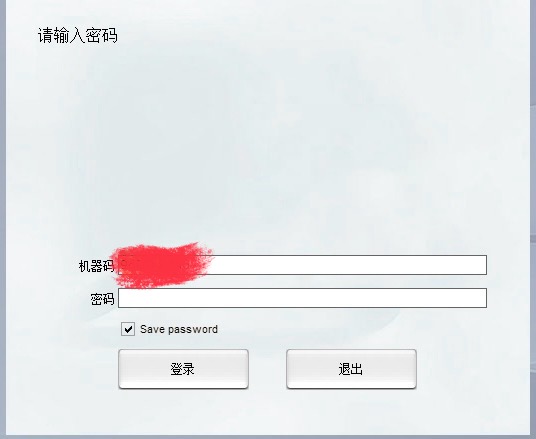Click the middle of the password text box
The width and height of the screenshot is (536, 439).
[x=302, y=298]
